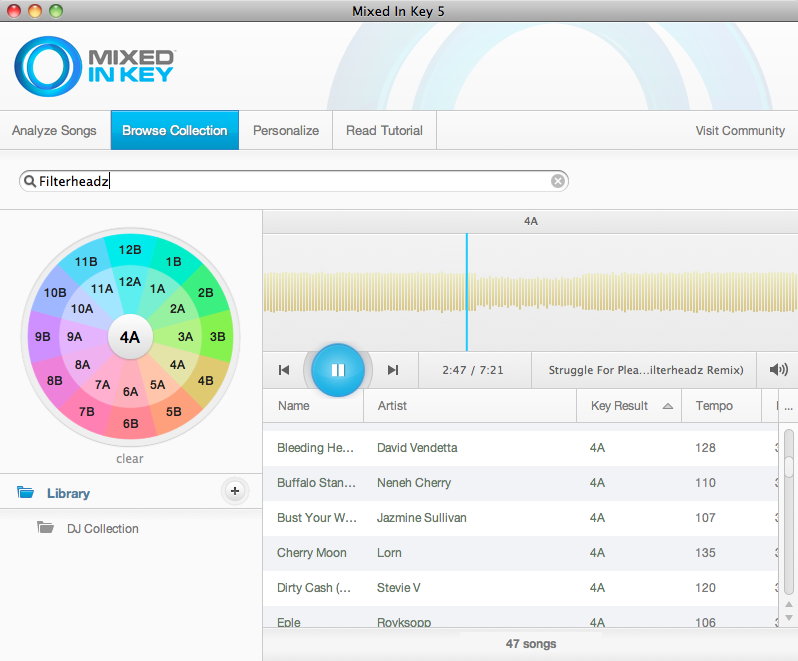
Task: Sort by the Key Result column header
Action: (x=620, y=406)
